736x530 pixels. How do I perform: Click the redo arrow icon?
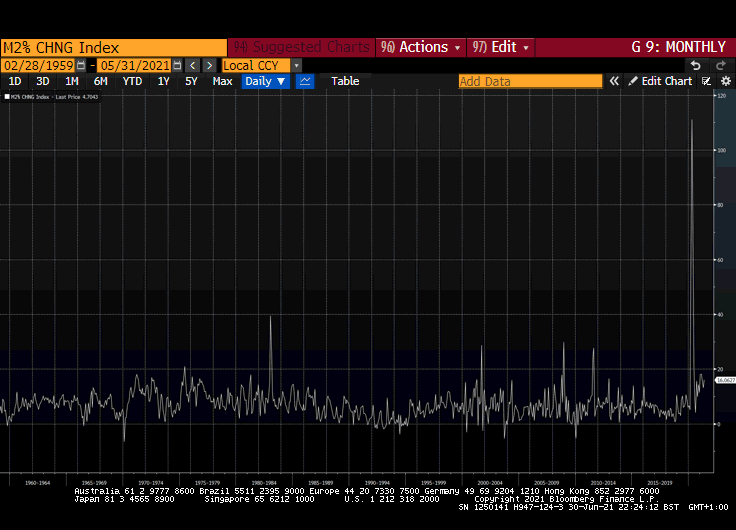click(720, 65)
